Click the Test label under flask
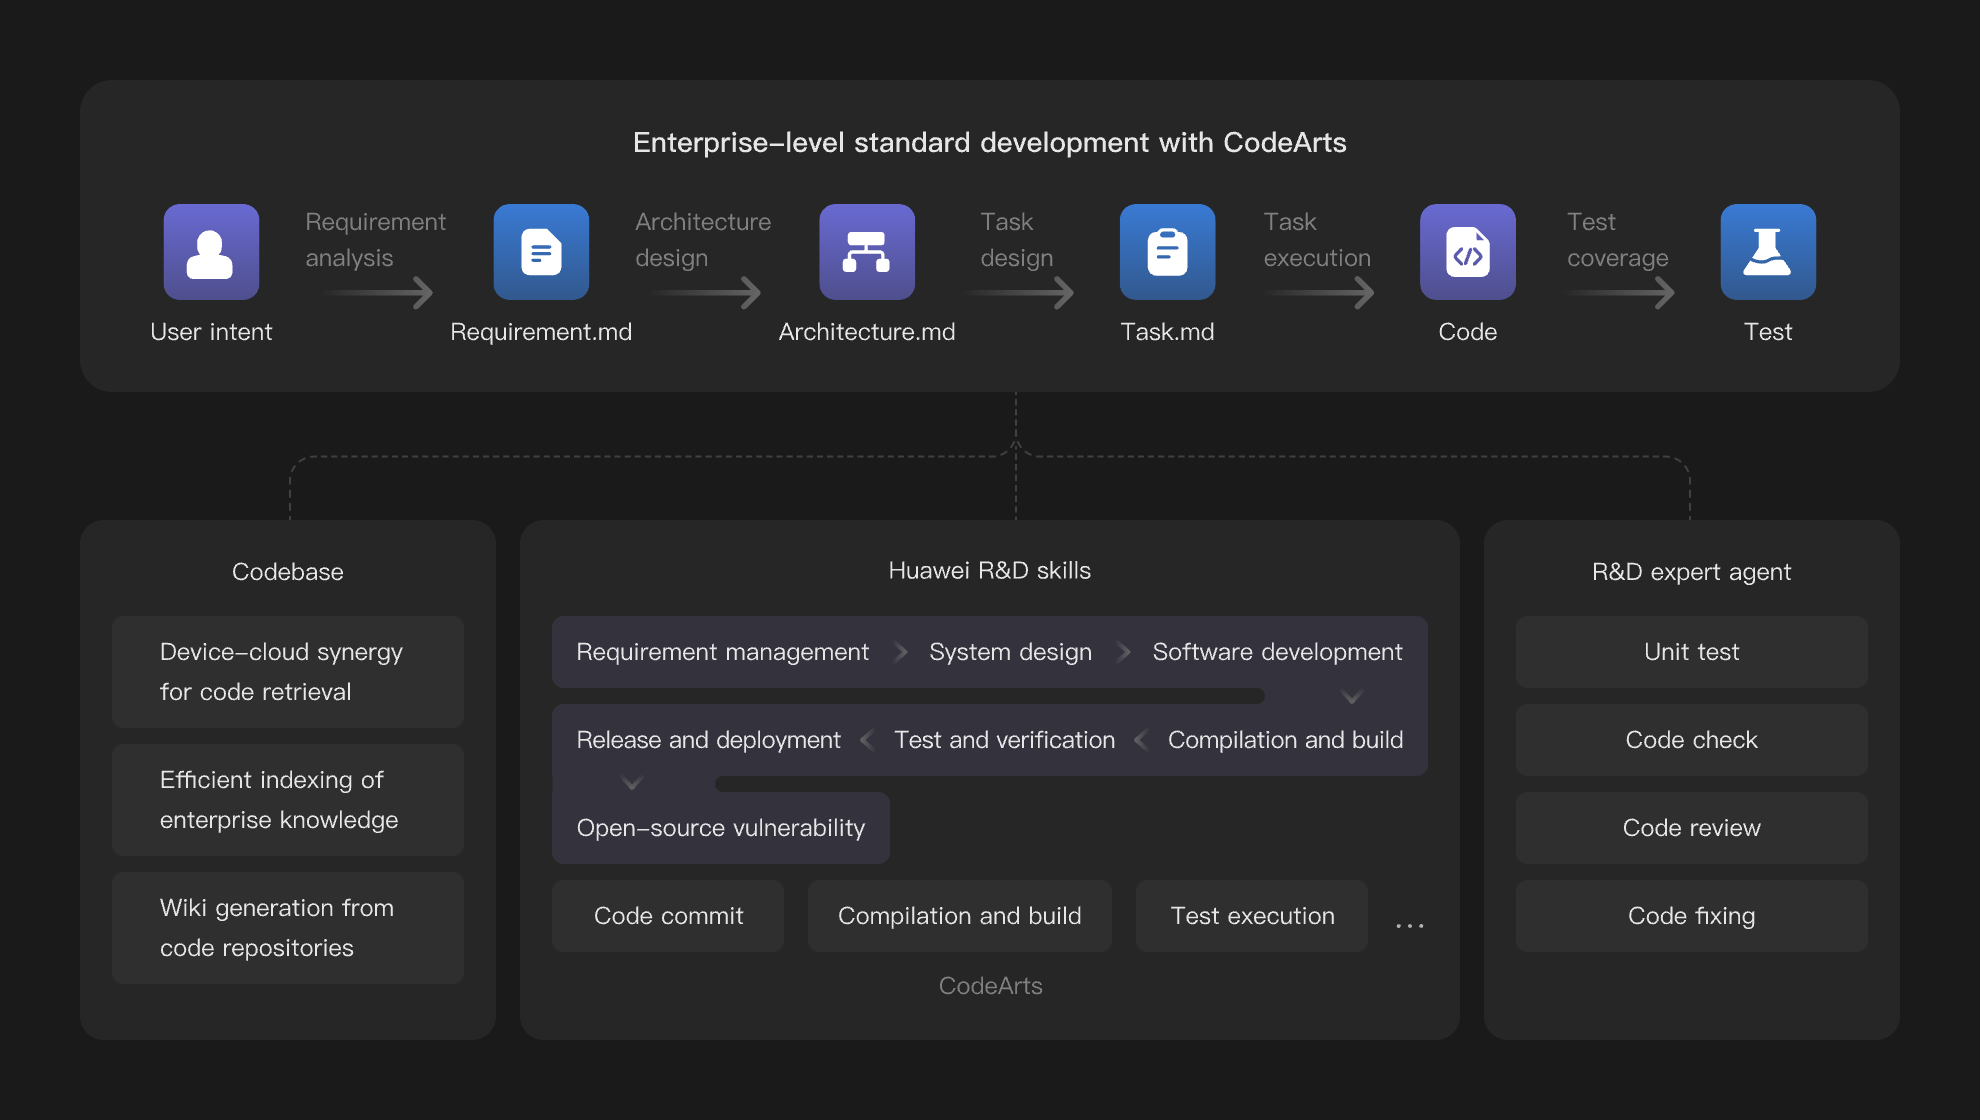The width and height of the screenshot is (1980, 1120). pyautogui.click(x=1768, y=332)
